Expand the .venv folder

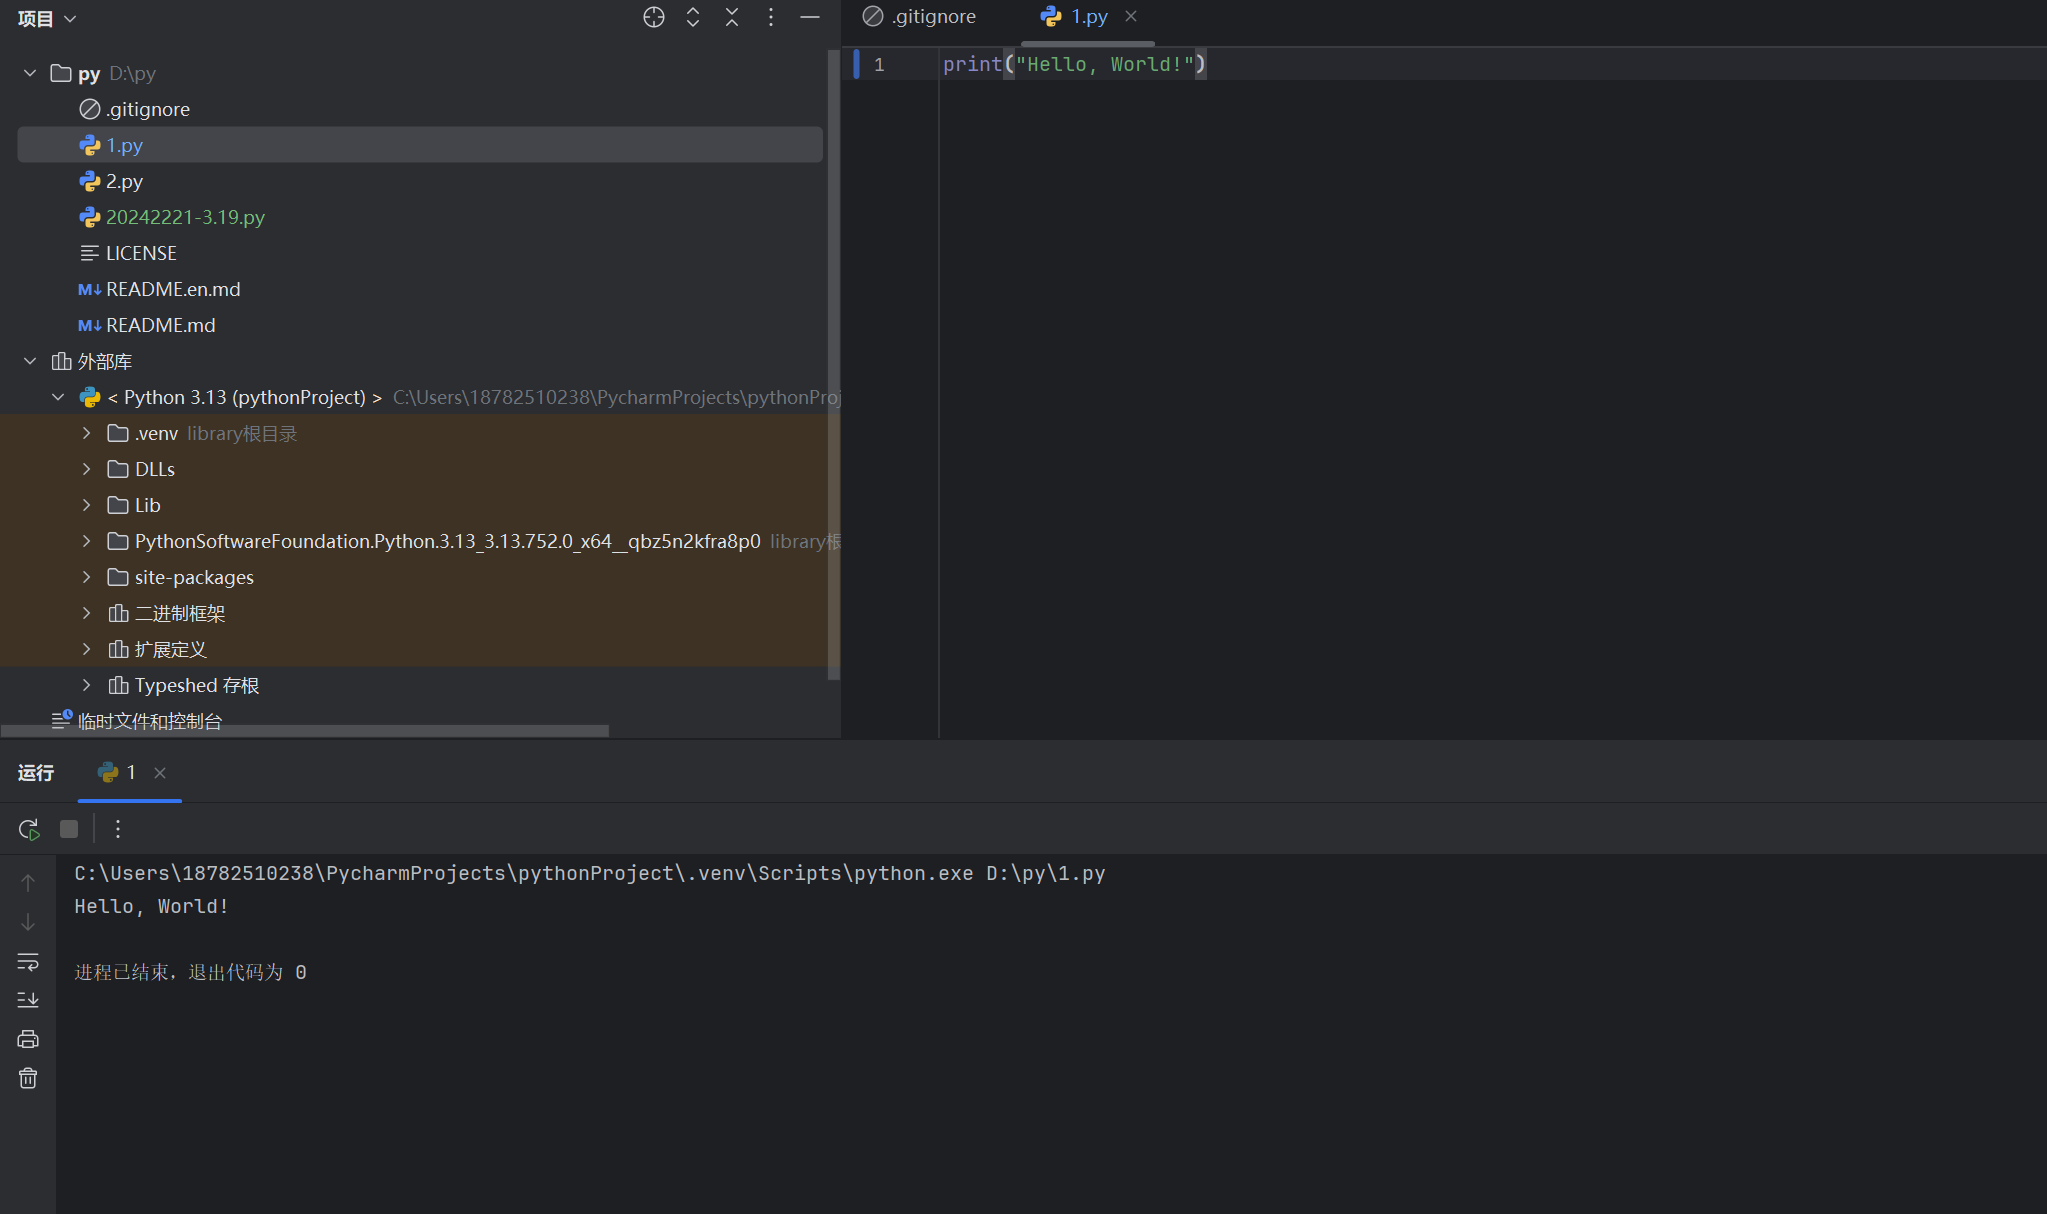[x=87, y=433]
